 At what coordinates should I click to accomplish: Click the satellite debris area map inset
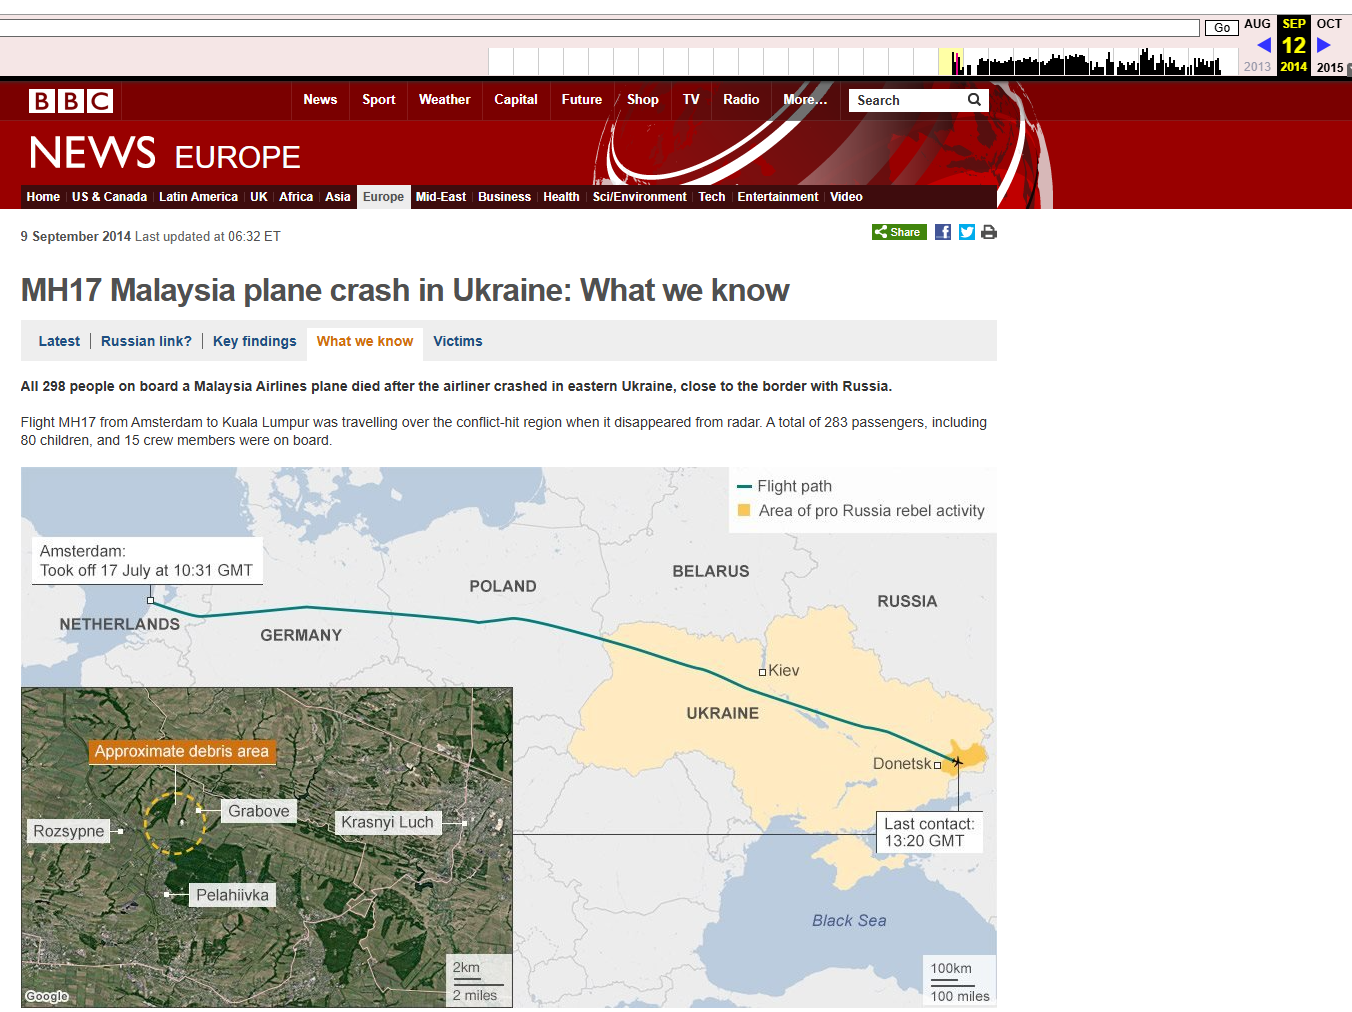tap(267, 847)
